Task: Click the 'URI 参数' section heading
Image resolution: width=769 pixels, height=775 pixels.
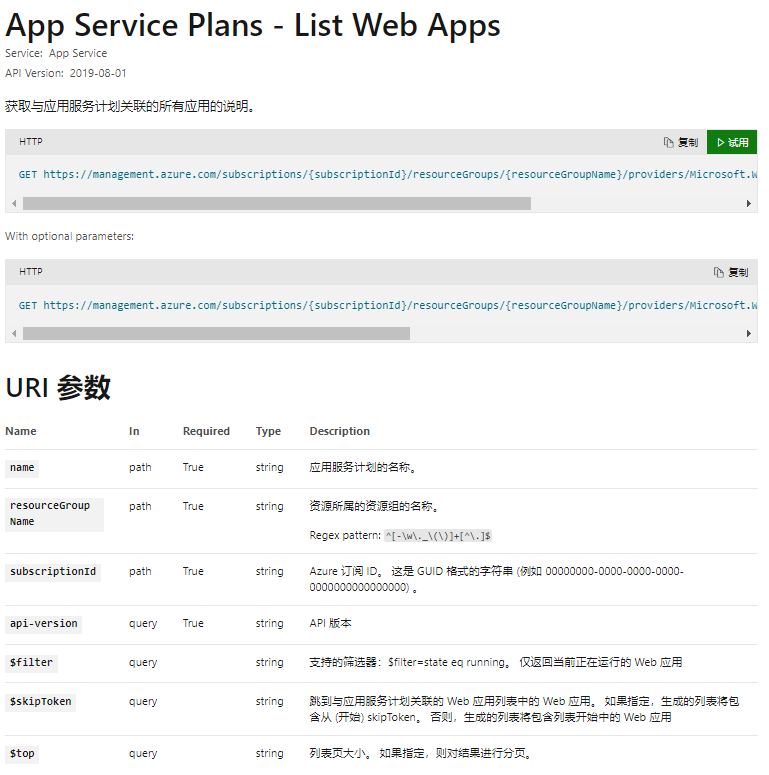Action: 58,387
